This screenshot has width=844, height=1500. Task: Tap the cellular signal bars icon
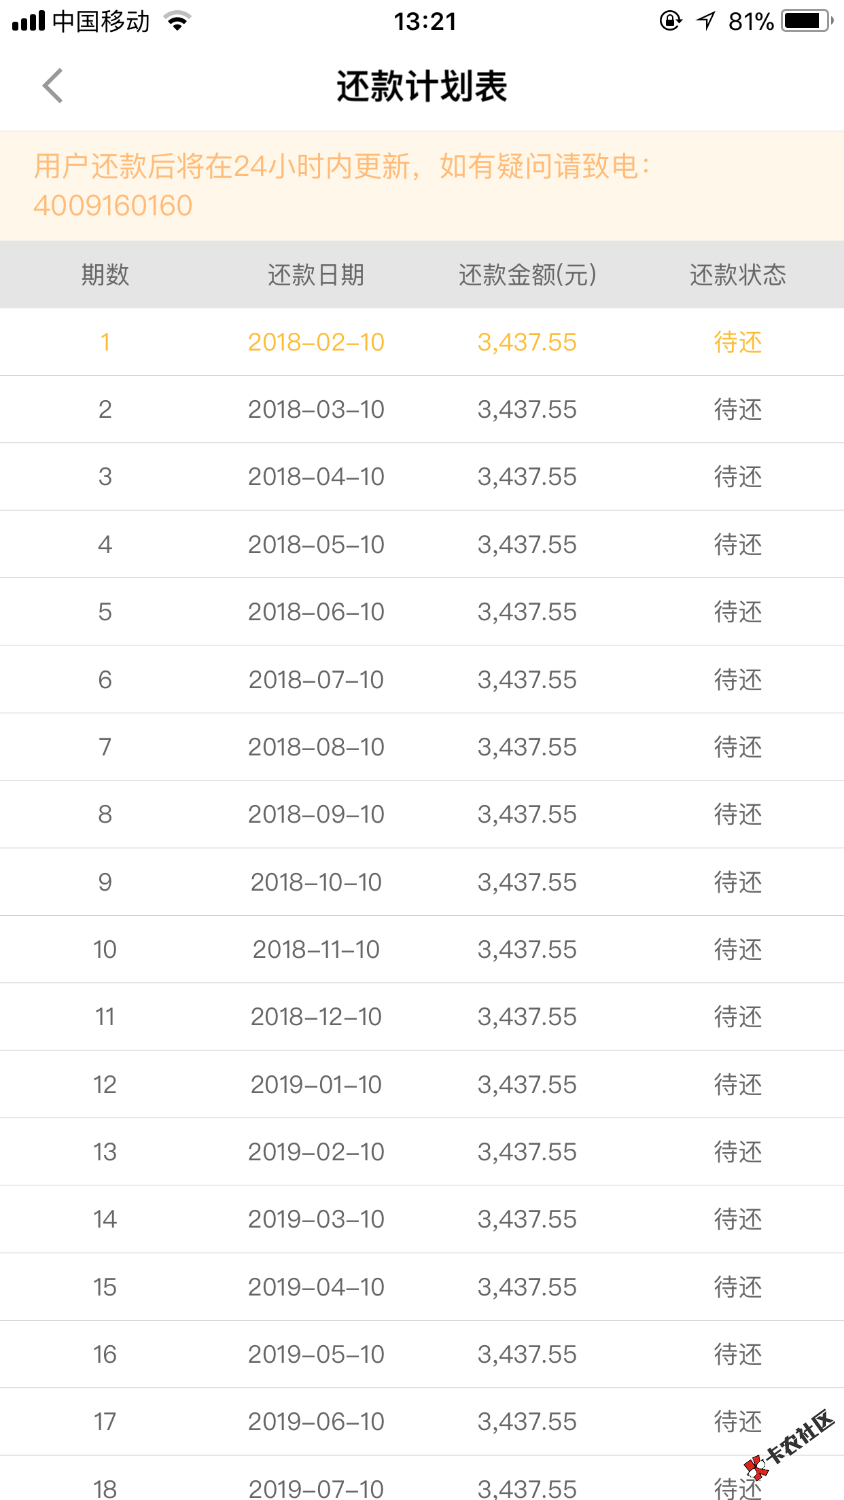point(28,21)
